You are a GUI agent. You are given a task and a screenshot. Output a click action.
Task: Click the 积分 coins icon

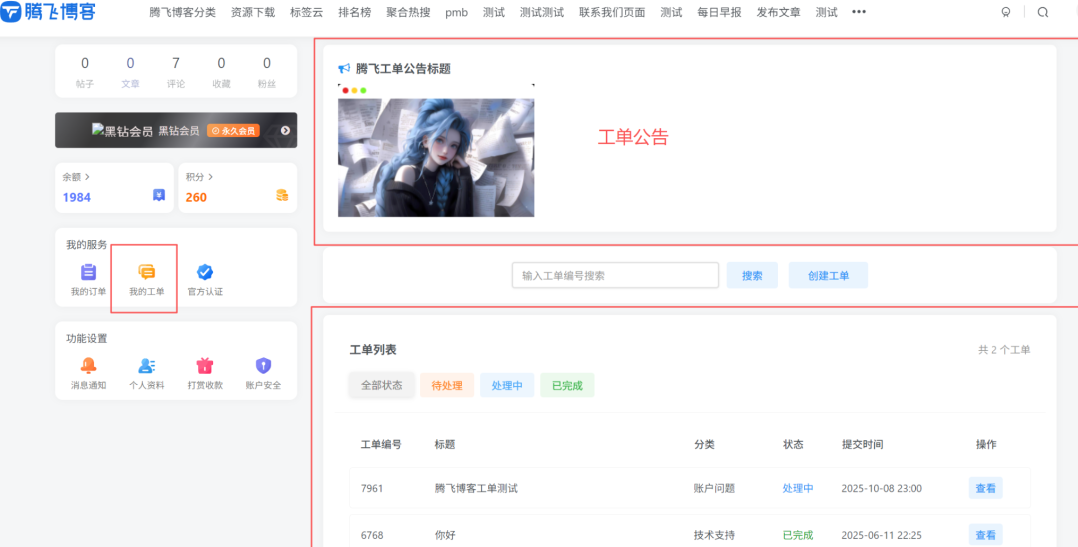[x=282, y=195]
